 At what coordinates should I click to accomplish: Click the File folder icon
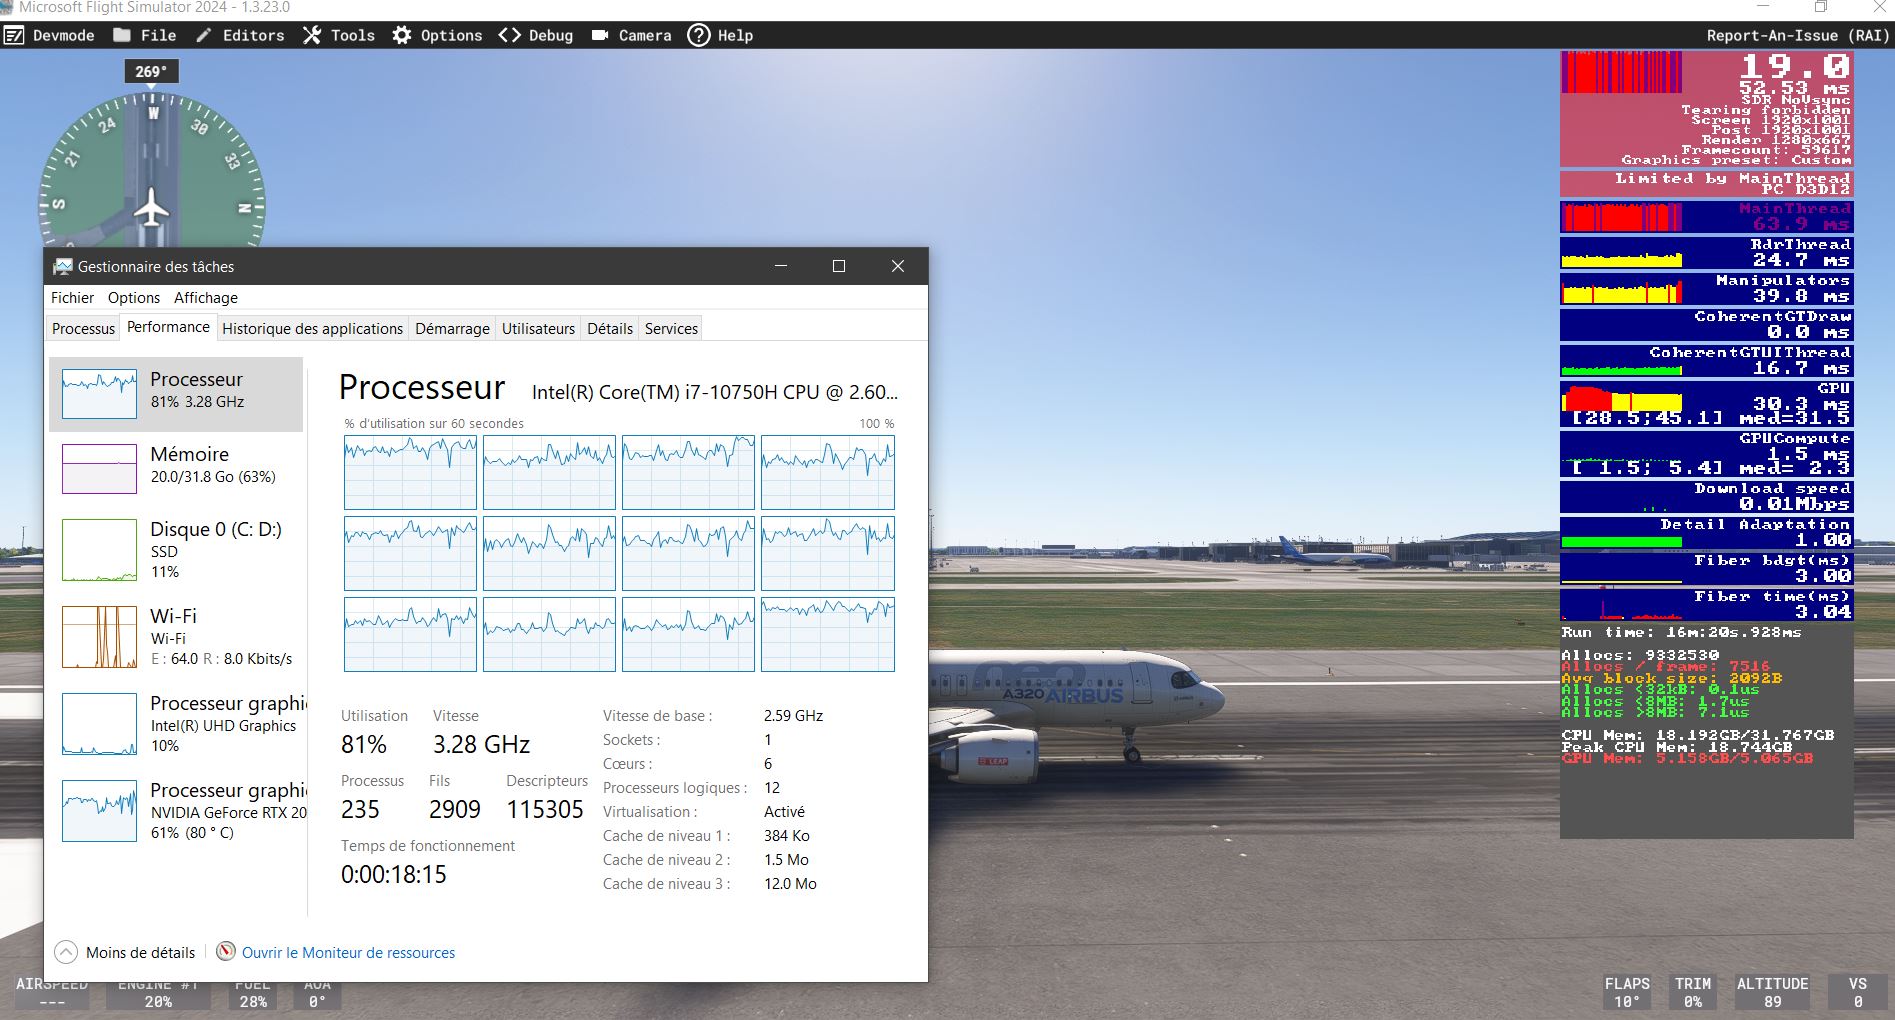tap(122, 35)
